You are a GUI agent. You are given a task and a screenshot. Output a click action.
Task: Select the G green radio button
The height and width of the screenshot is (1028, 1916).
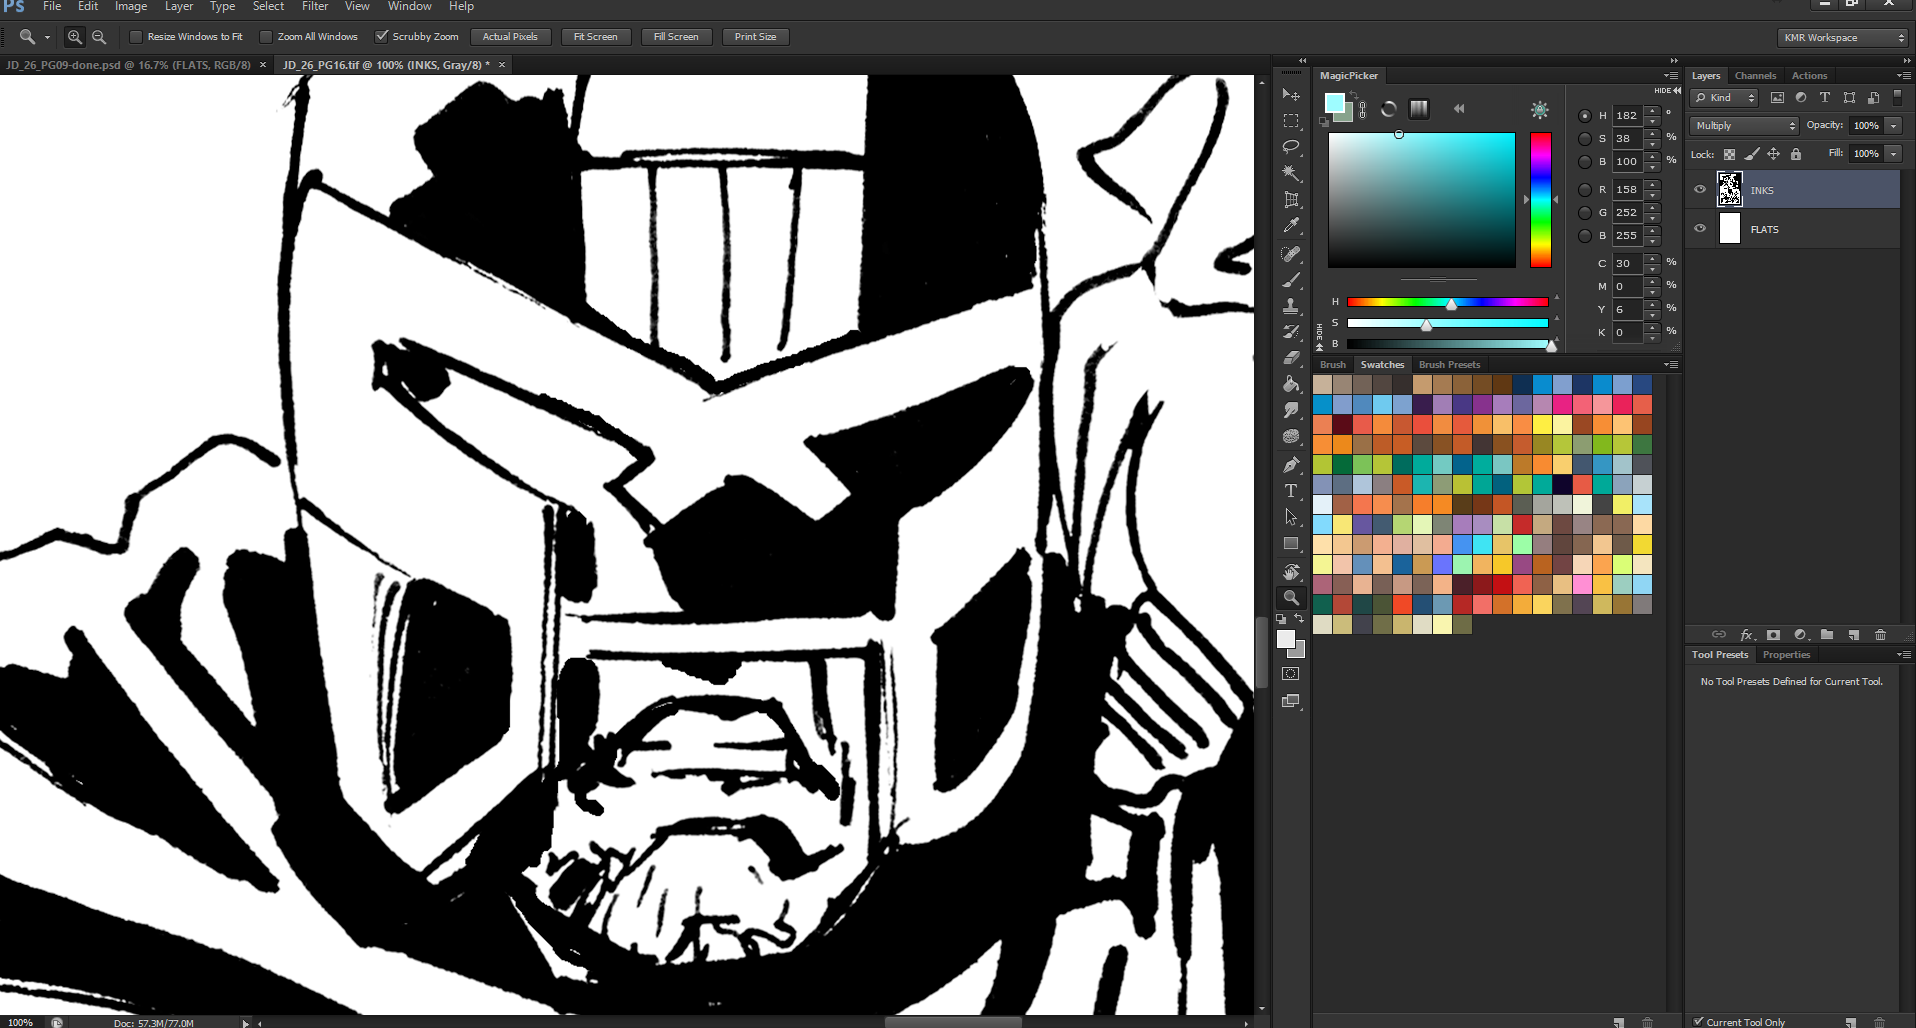pos(1585,213)
